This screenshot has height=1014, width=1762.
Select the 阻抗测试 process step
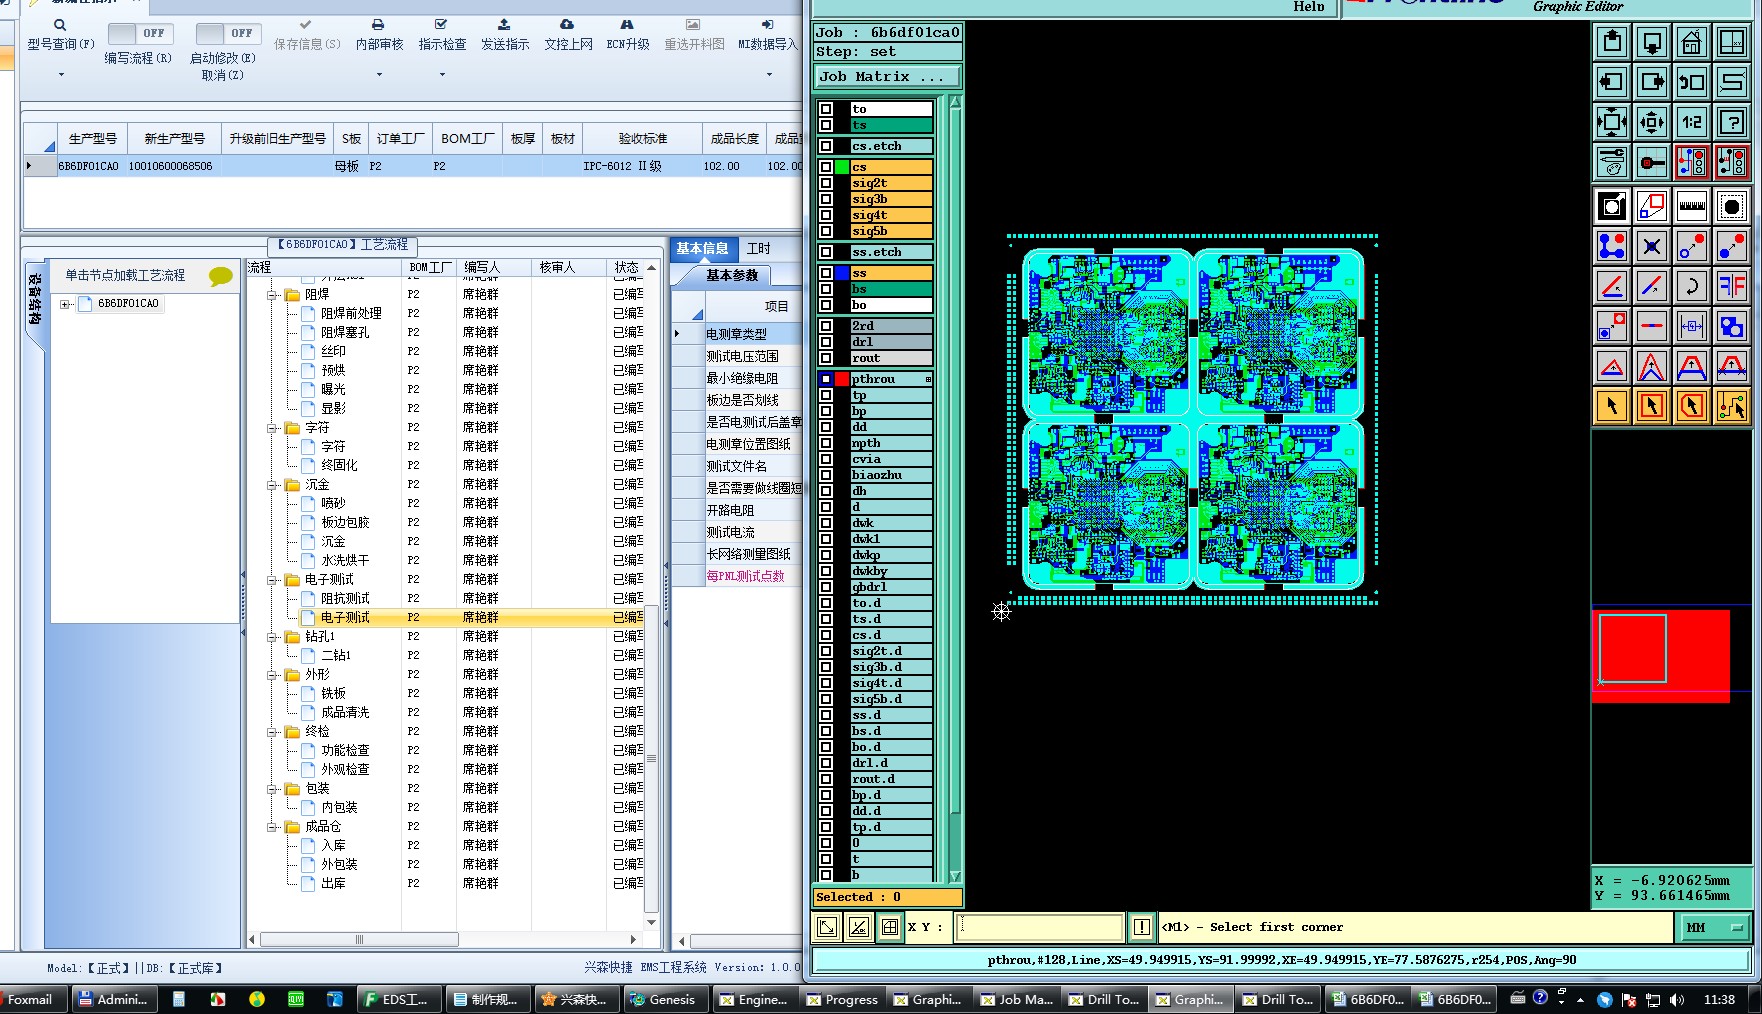coord(345,598)
